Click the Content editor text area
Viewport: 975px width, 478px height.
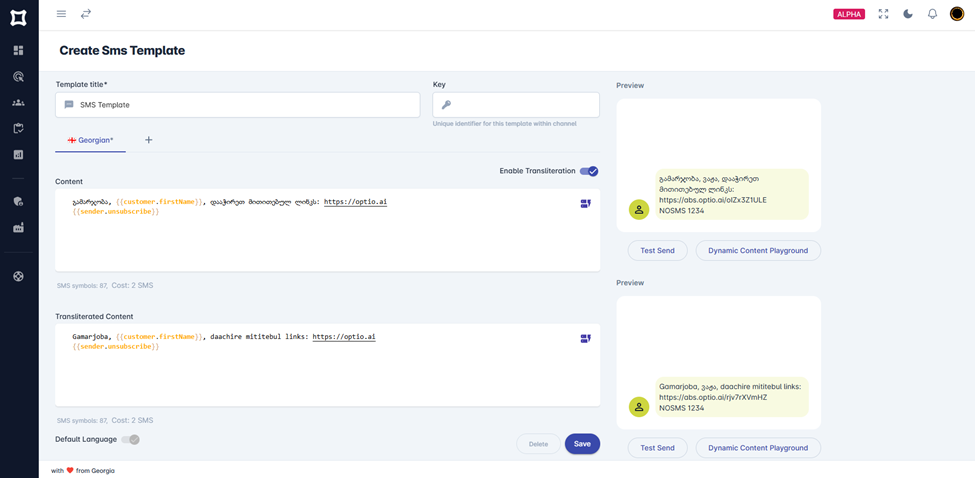pos(328,230)
